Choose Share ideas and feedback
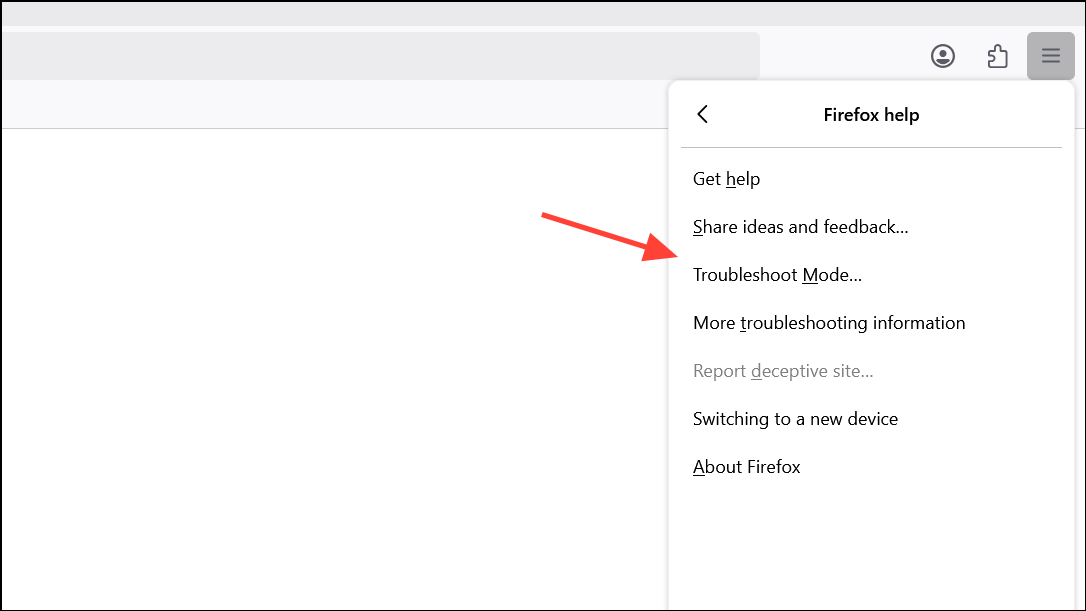 click(800, 227)
